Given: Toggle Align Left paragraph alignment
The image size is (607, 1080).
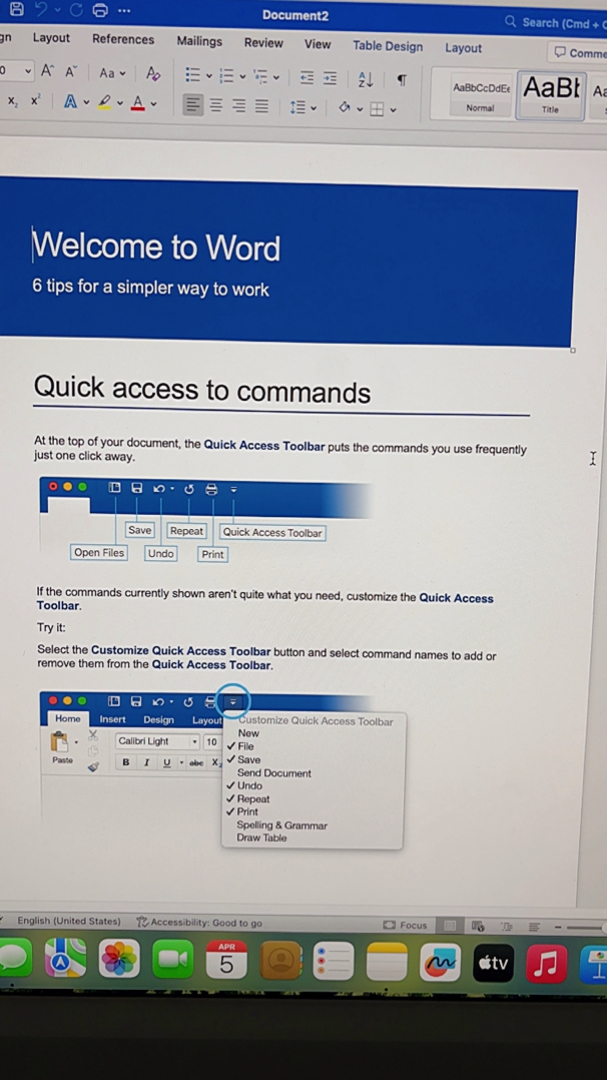Looking at the screenshot, I should click(193, 105).
